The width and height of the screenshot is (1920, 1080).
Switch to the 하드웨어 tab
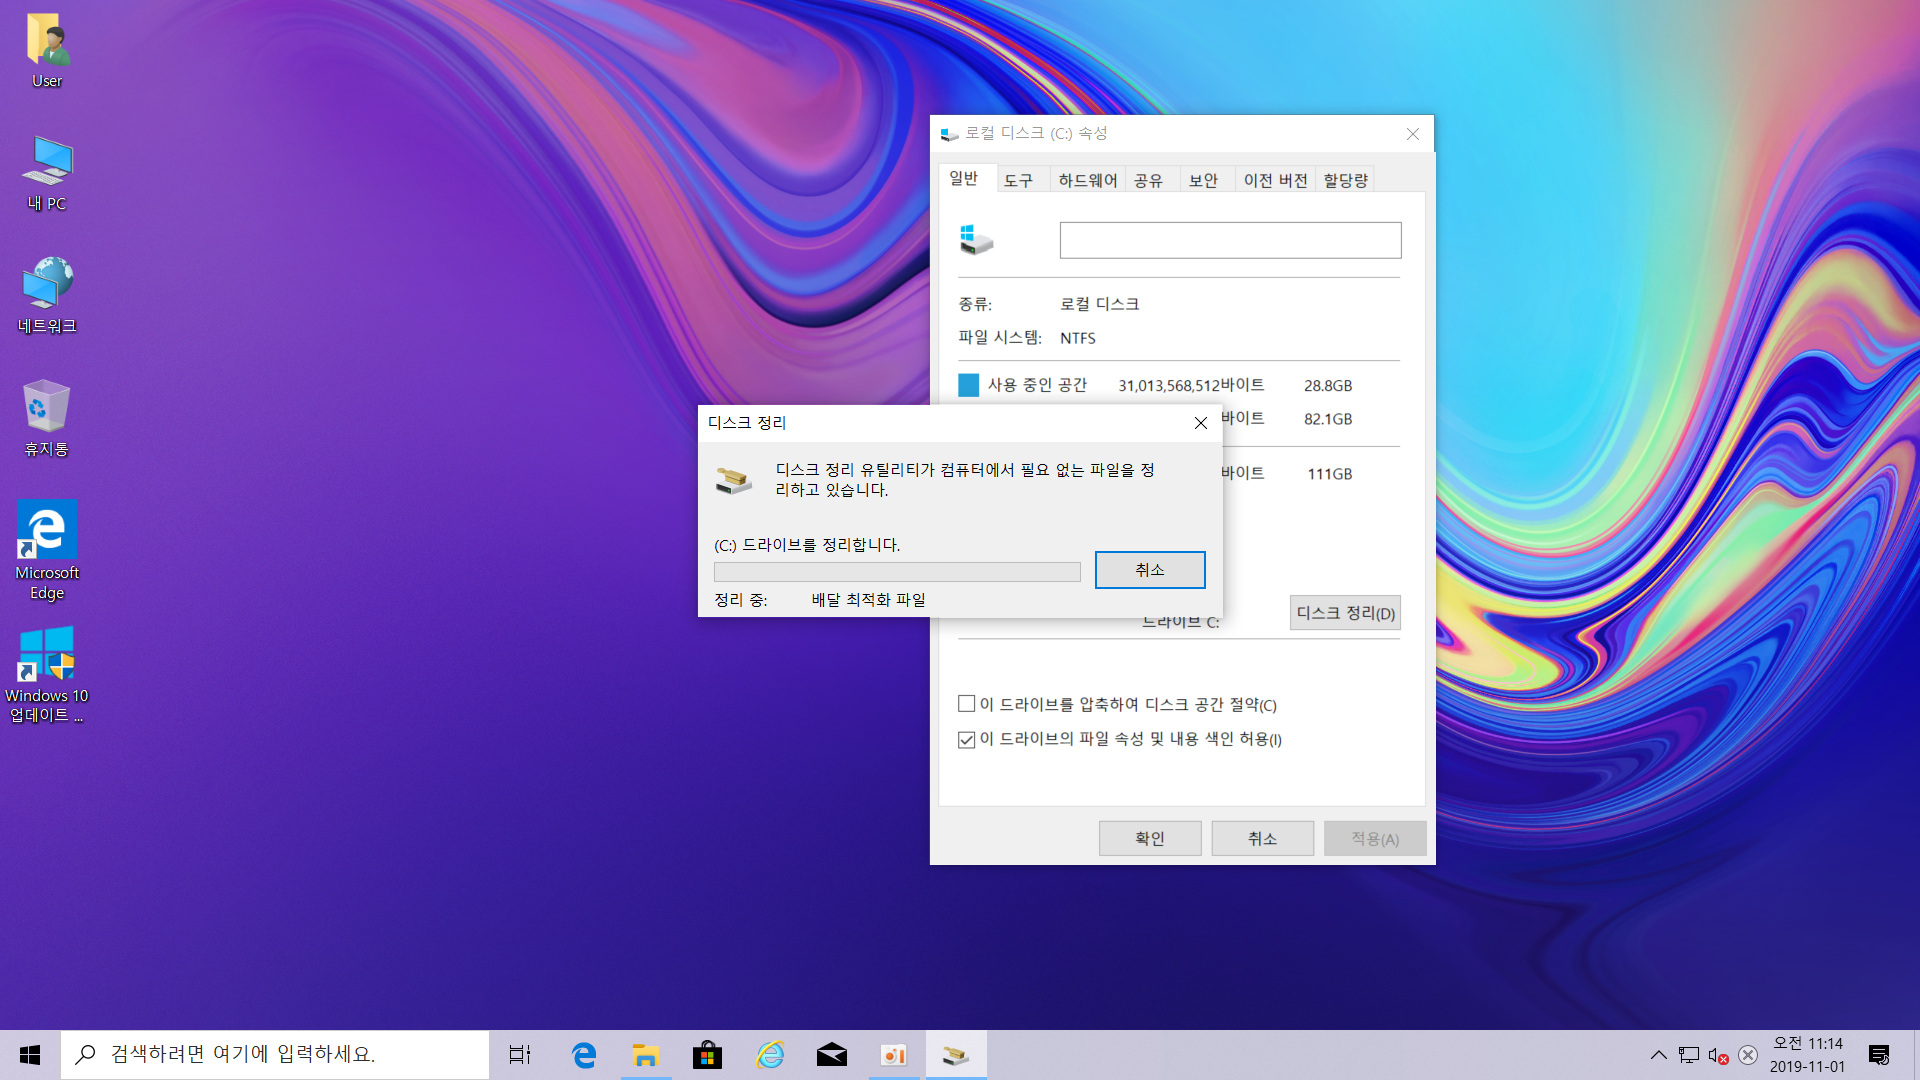[1087, 180]
